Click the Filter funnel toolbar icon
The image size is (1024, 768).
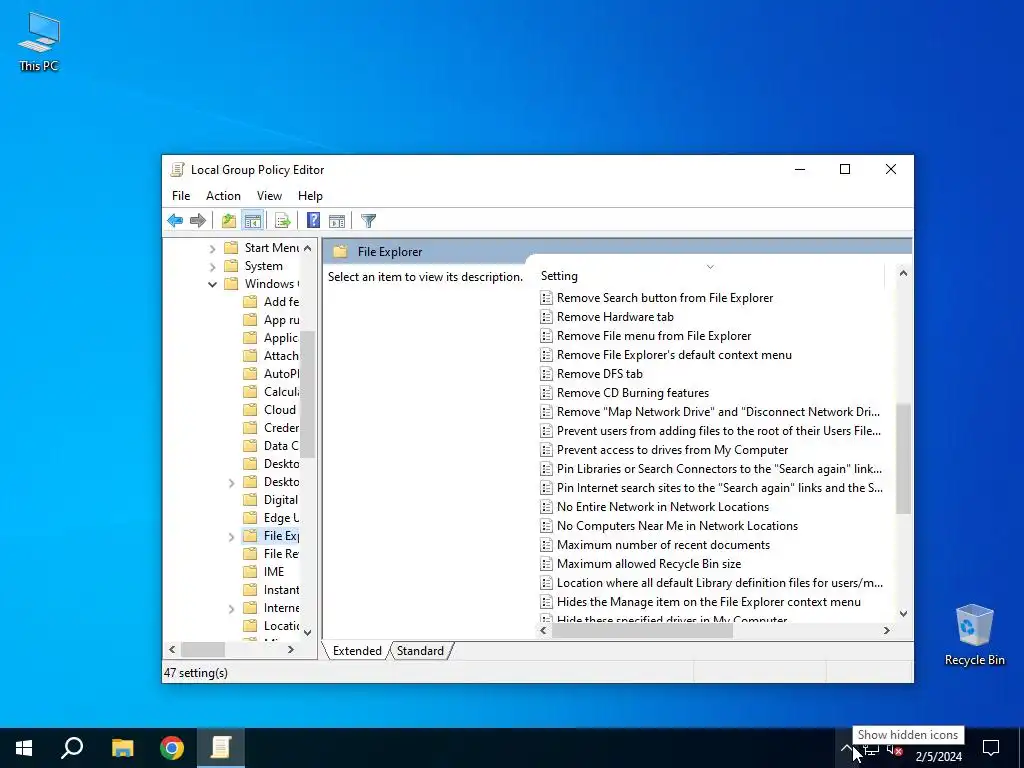(x=368, y=221)
